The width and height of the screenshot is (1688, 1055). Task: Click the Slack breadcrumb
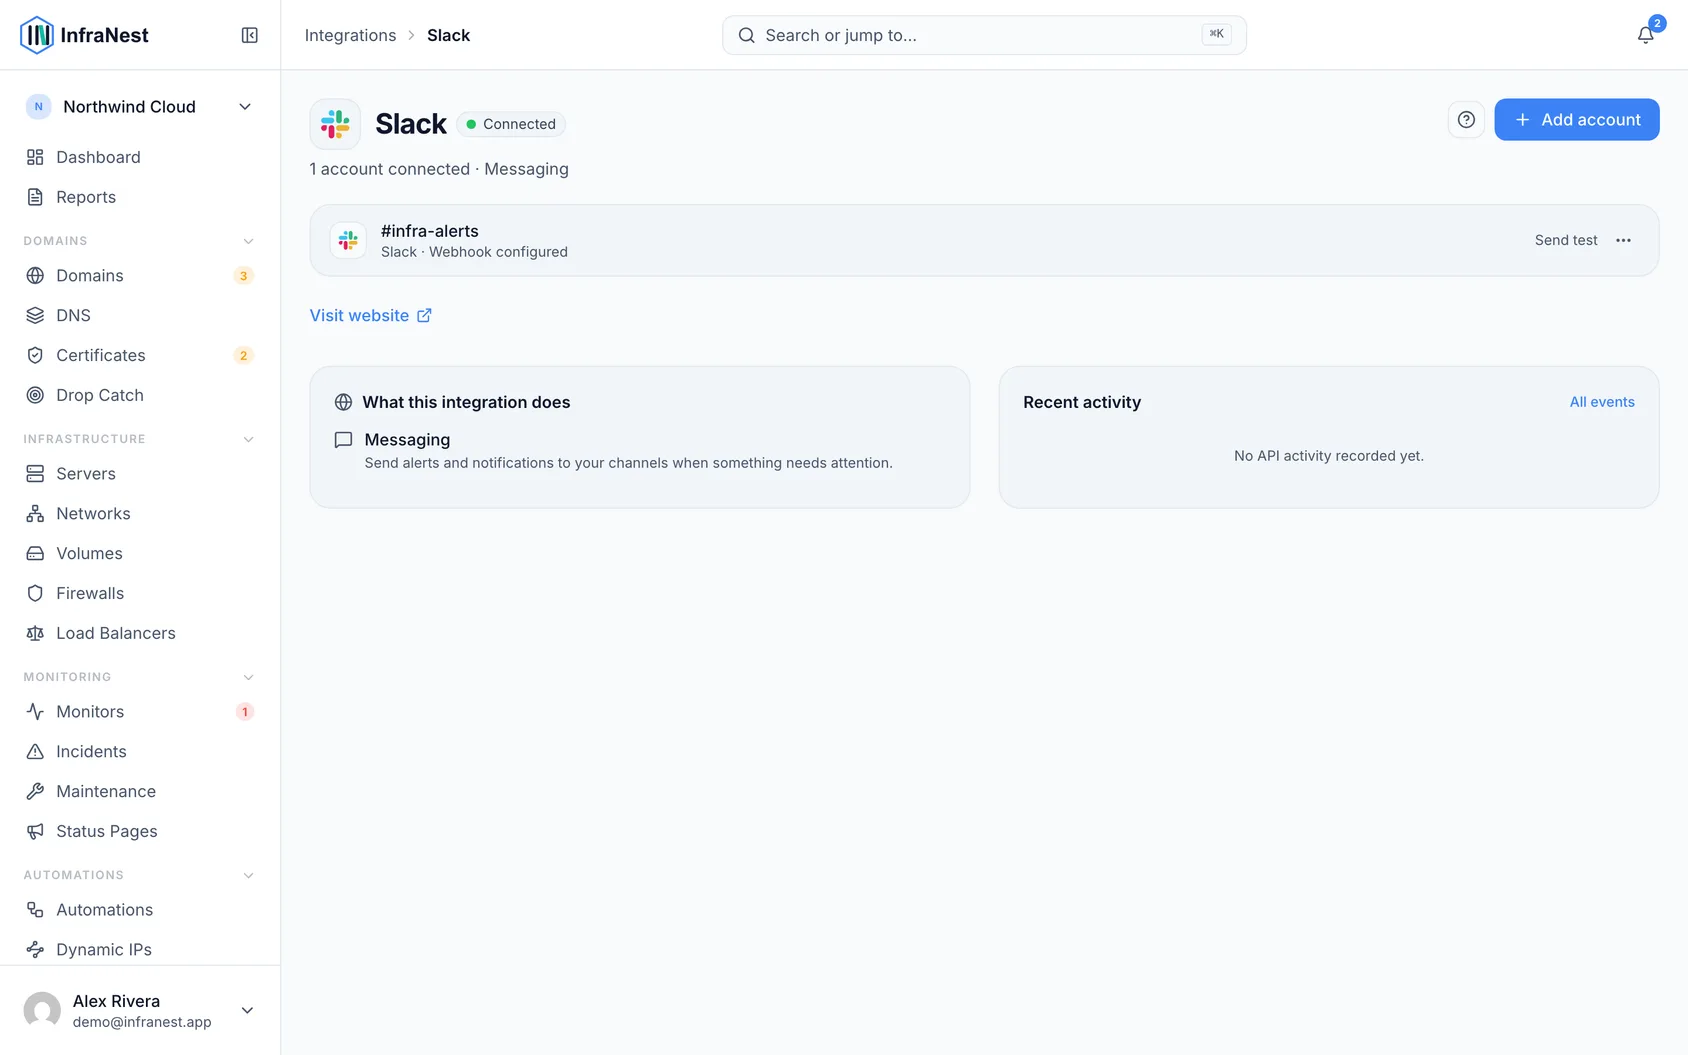[448, 35]
